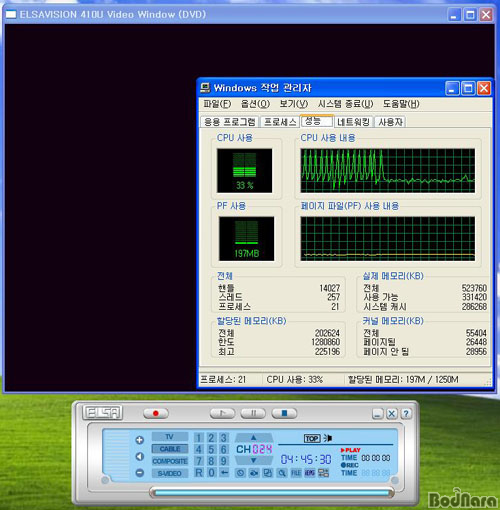Click the 페이지 파일(PF) 사용 내용 graph
The width and height of the screenshot is (500, 510).
point(388,238)
